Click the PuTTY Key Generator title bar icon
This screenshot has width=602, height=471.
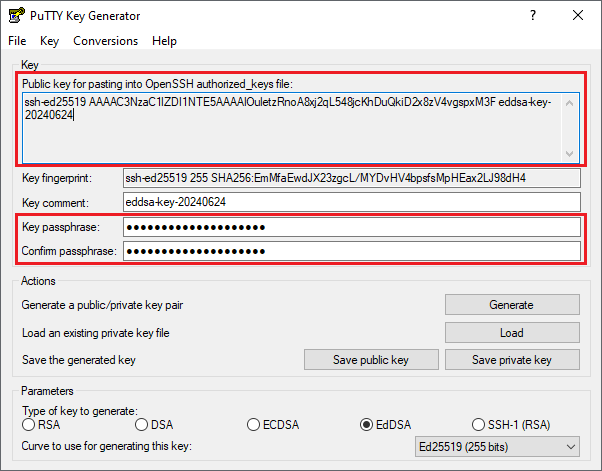pos(17,15)
